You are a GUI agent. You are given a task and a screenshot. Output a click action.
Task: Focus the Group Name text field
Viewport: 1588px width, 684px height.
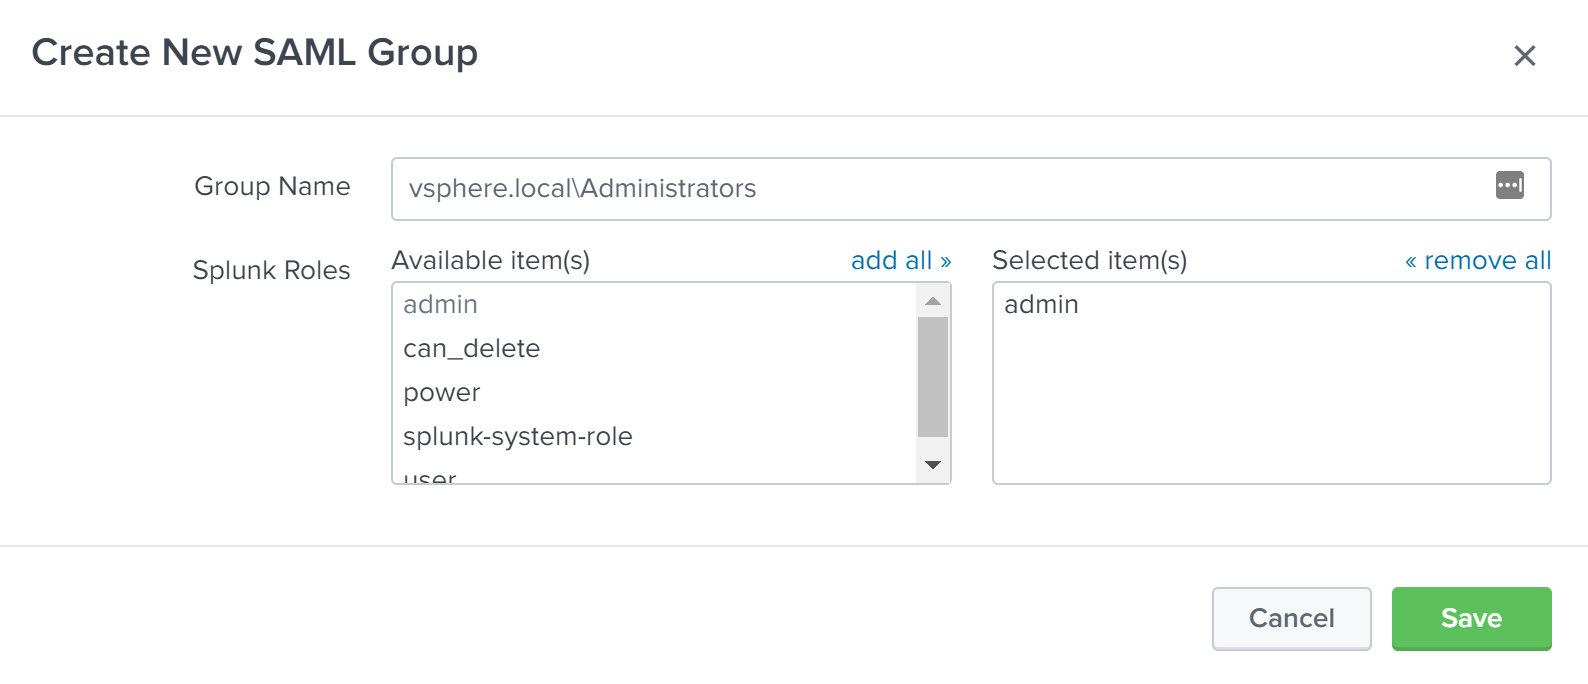940,189
